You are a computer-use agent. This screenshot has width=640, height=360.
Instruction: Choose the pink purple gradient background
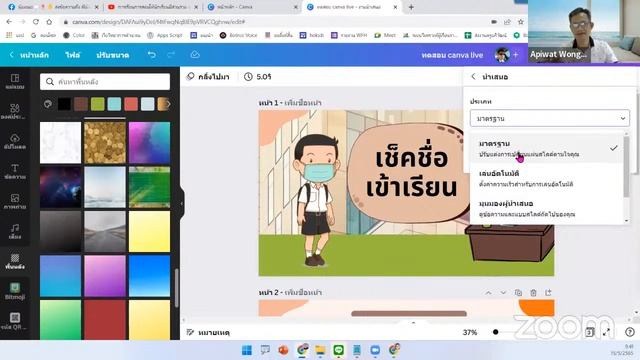[x=105, y=276]
